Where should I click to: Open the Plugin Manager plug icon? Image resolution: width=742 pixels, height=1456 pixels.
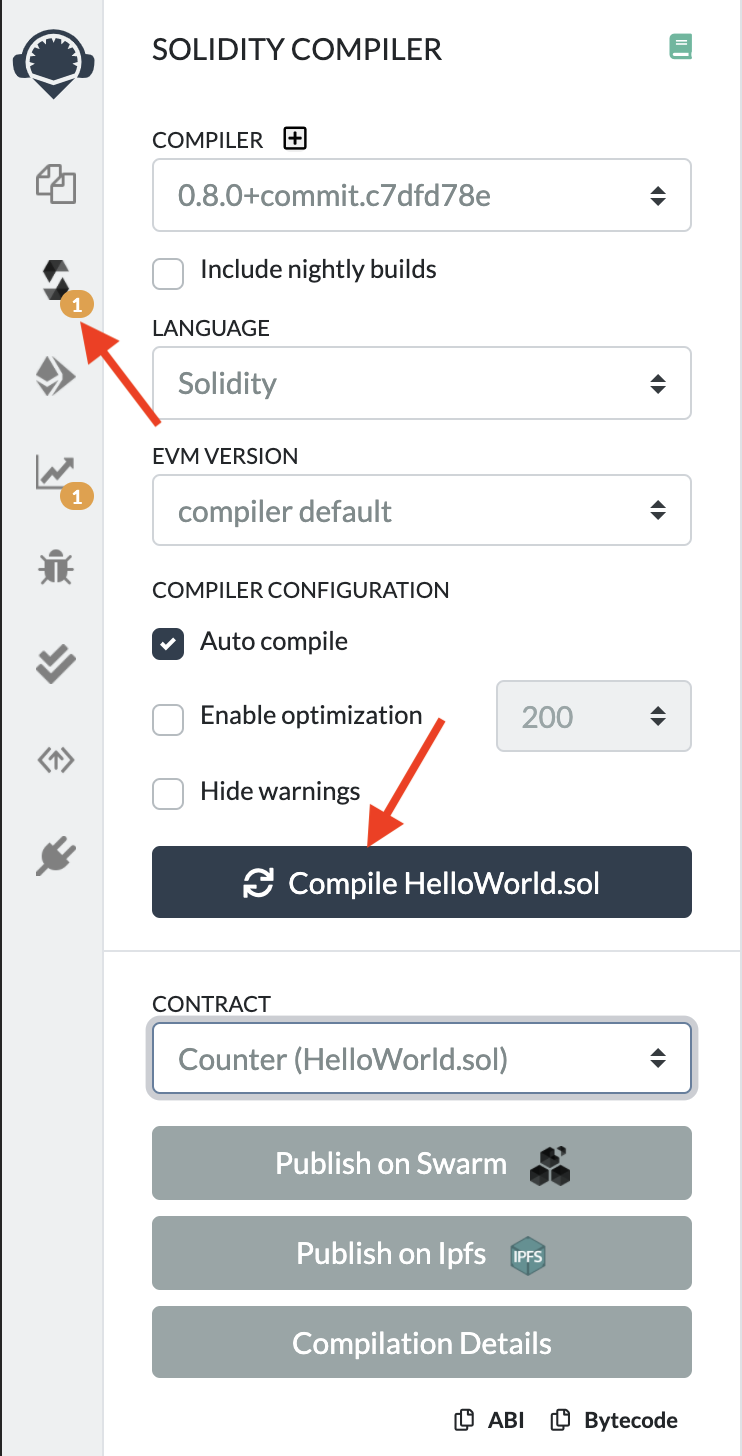[56, 856]
